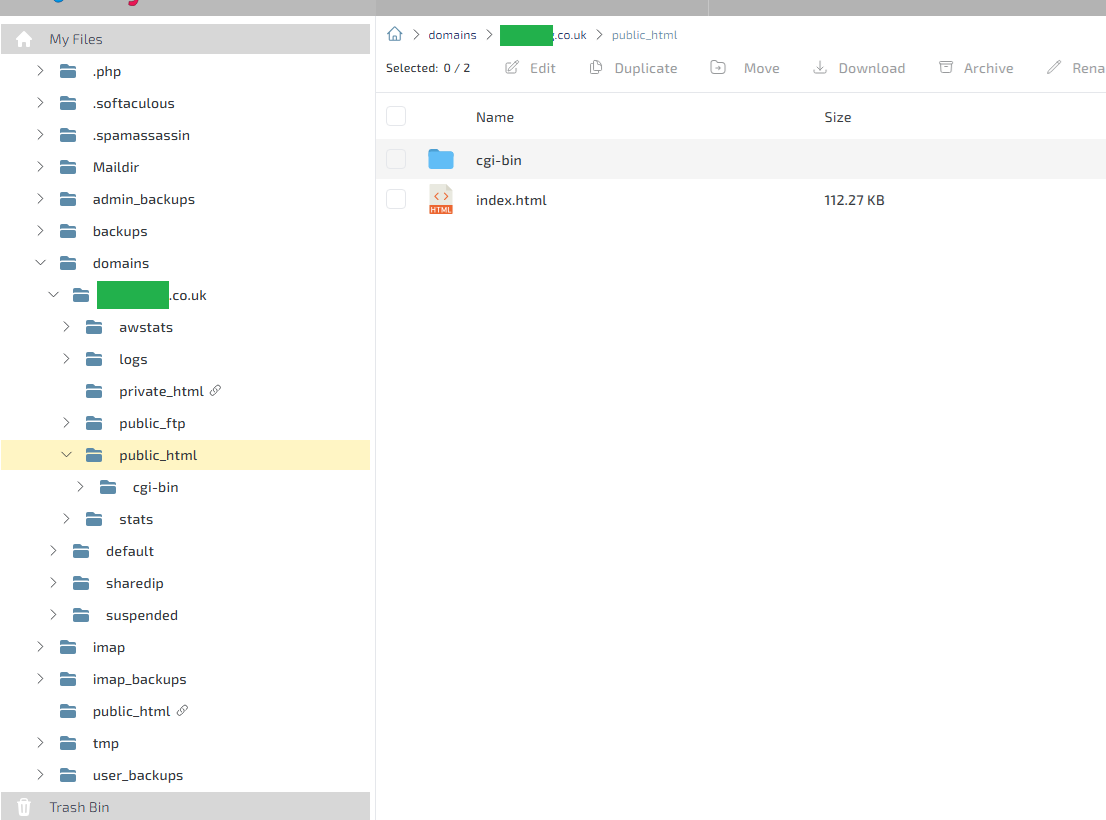
Task: Sort files by Name column header
Action: pyautogui.click(x=494, y=117)
